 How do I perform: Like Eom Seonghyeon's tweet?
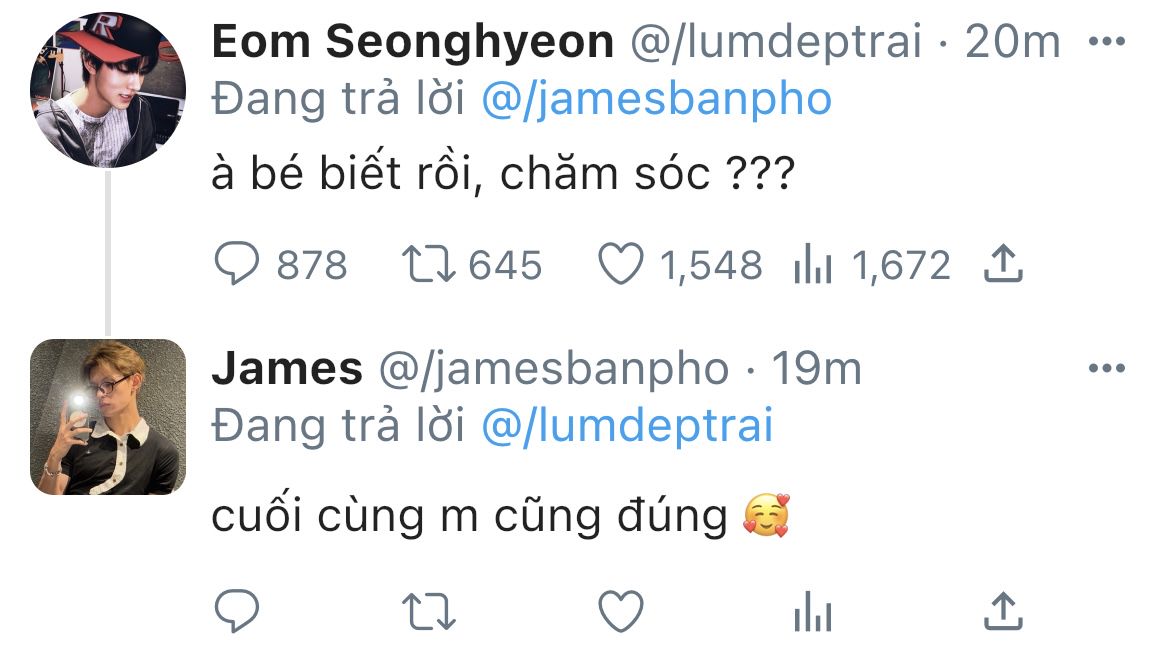coord(620,265)
